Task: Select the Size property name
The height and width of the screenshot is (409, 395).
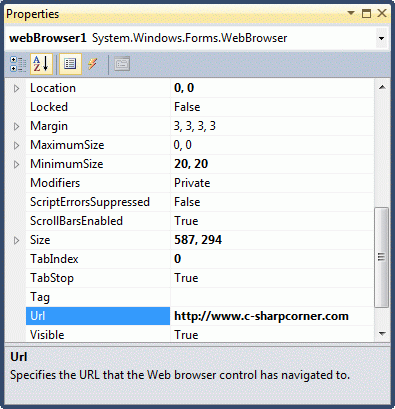Action: click(40, 240)
